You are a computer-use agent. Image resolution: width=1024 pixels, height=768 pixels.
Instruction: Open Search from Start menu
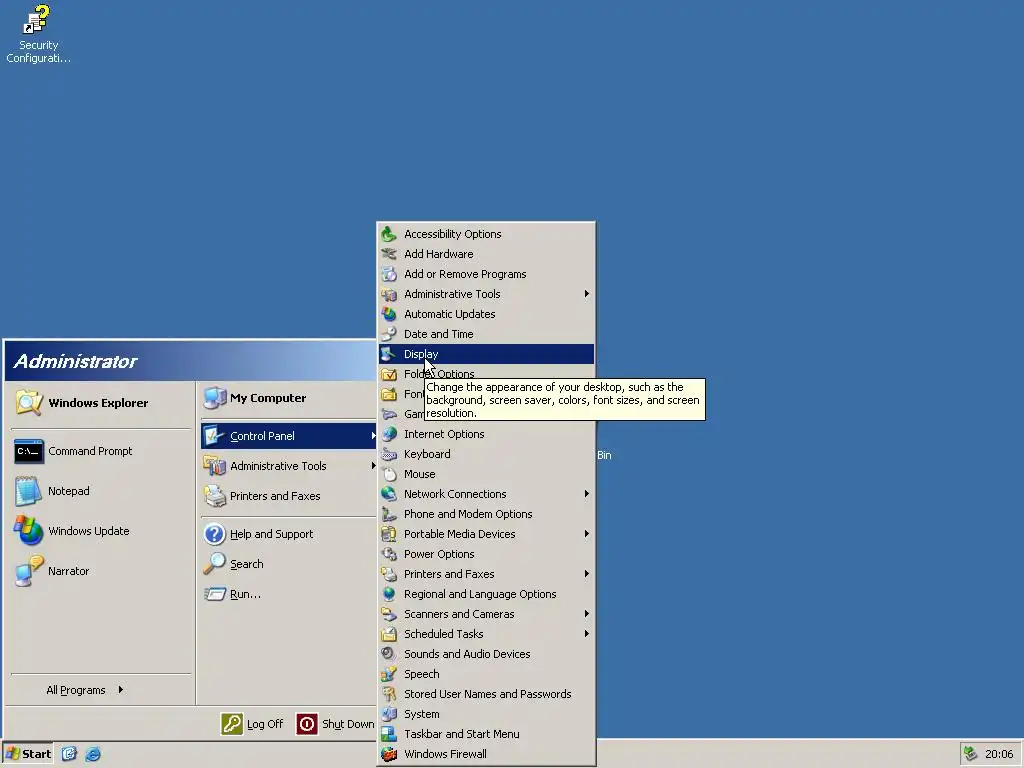289,564
